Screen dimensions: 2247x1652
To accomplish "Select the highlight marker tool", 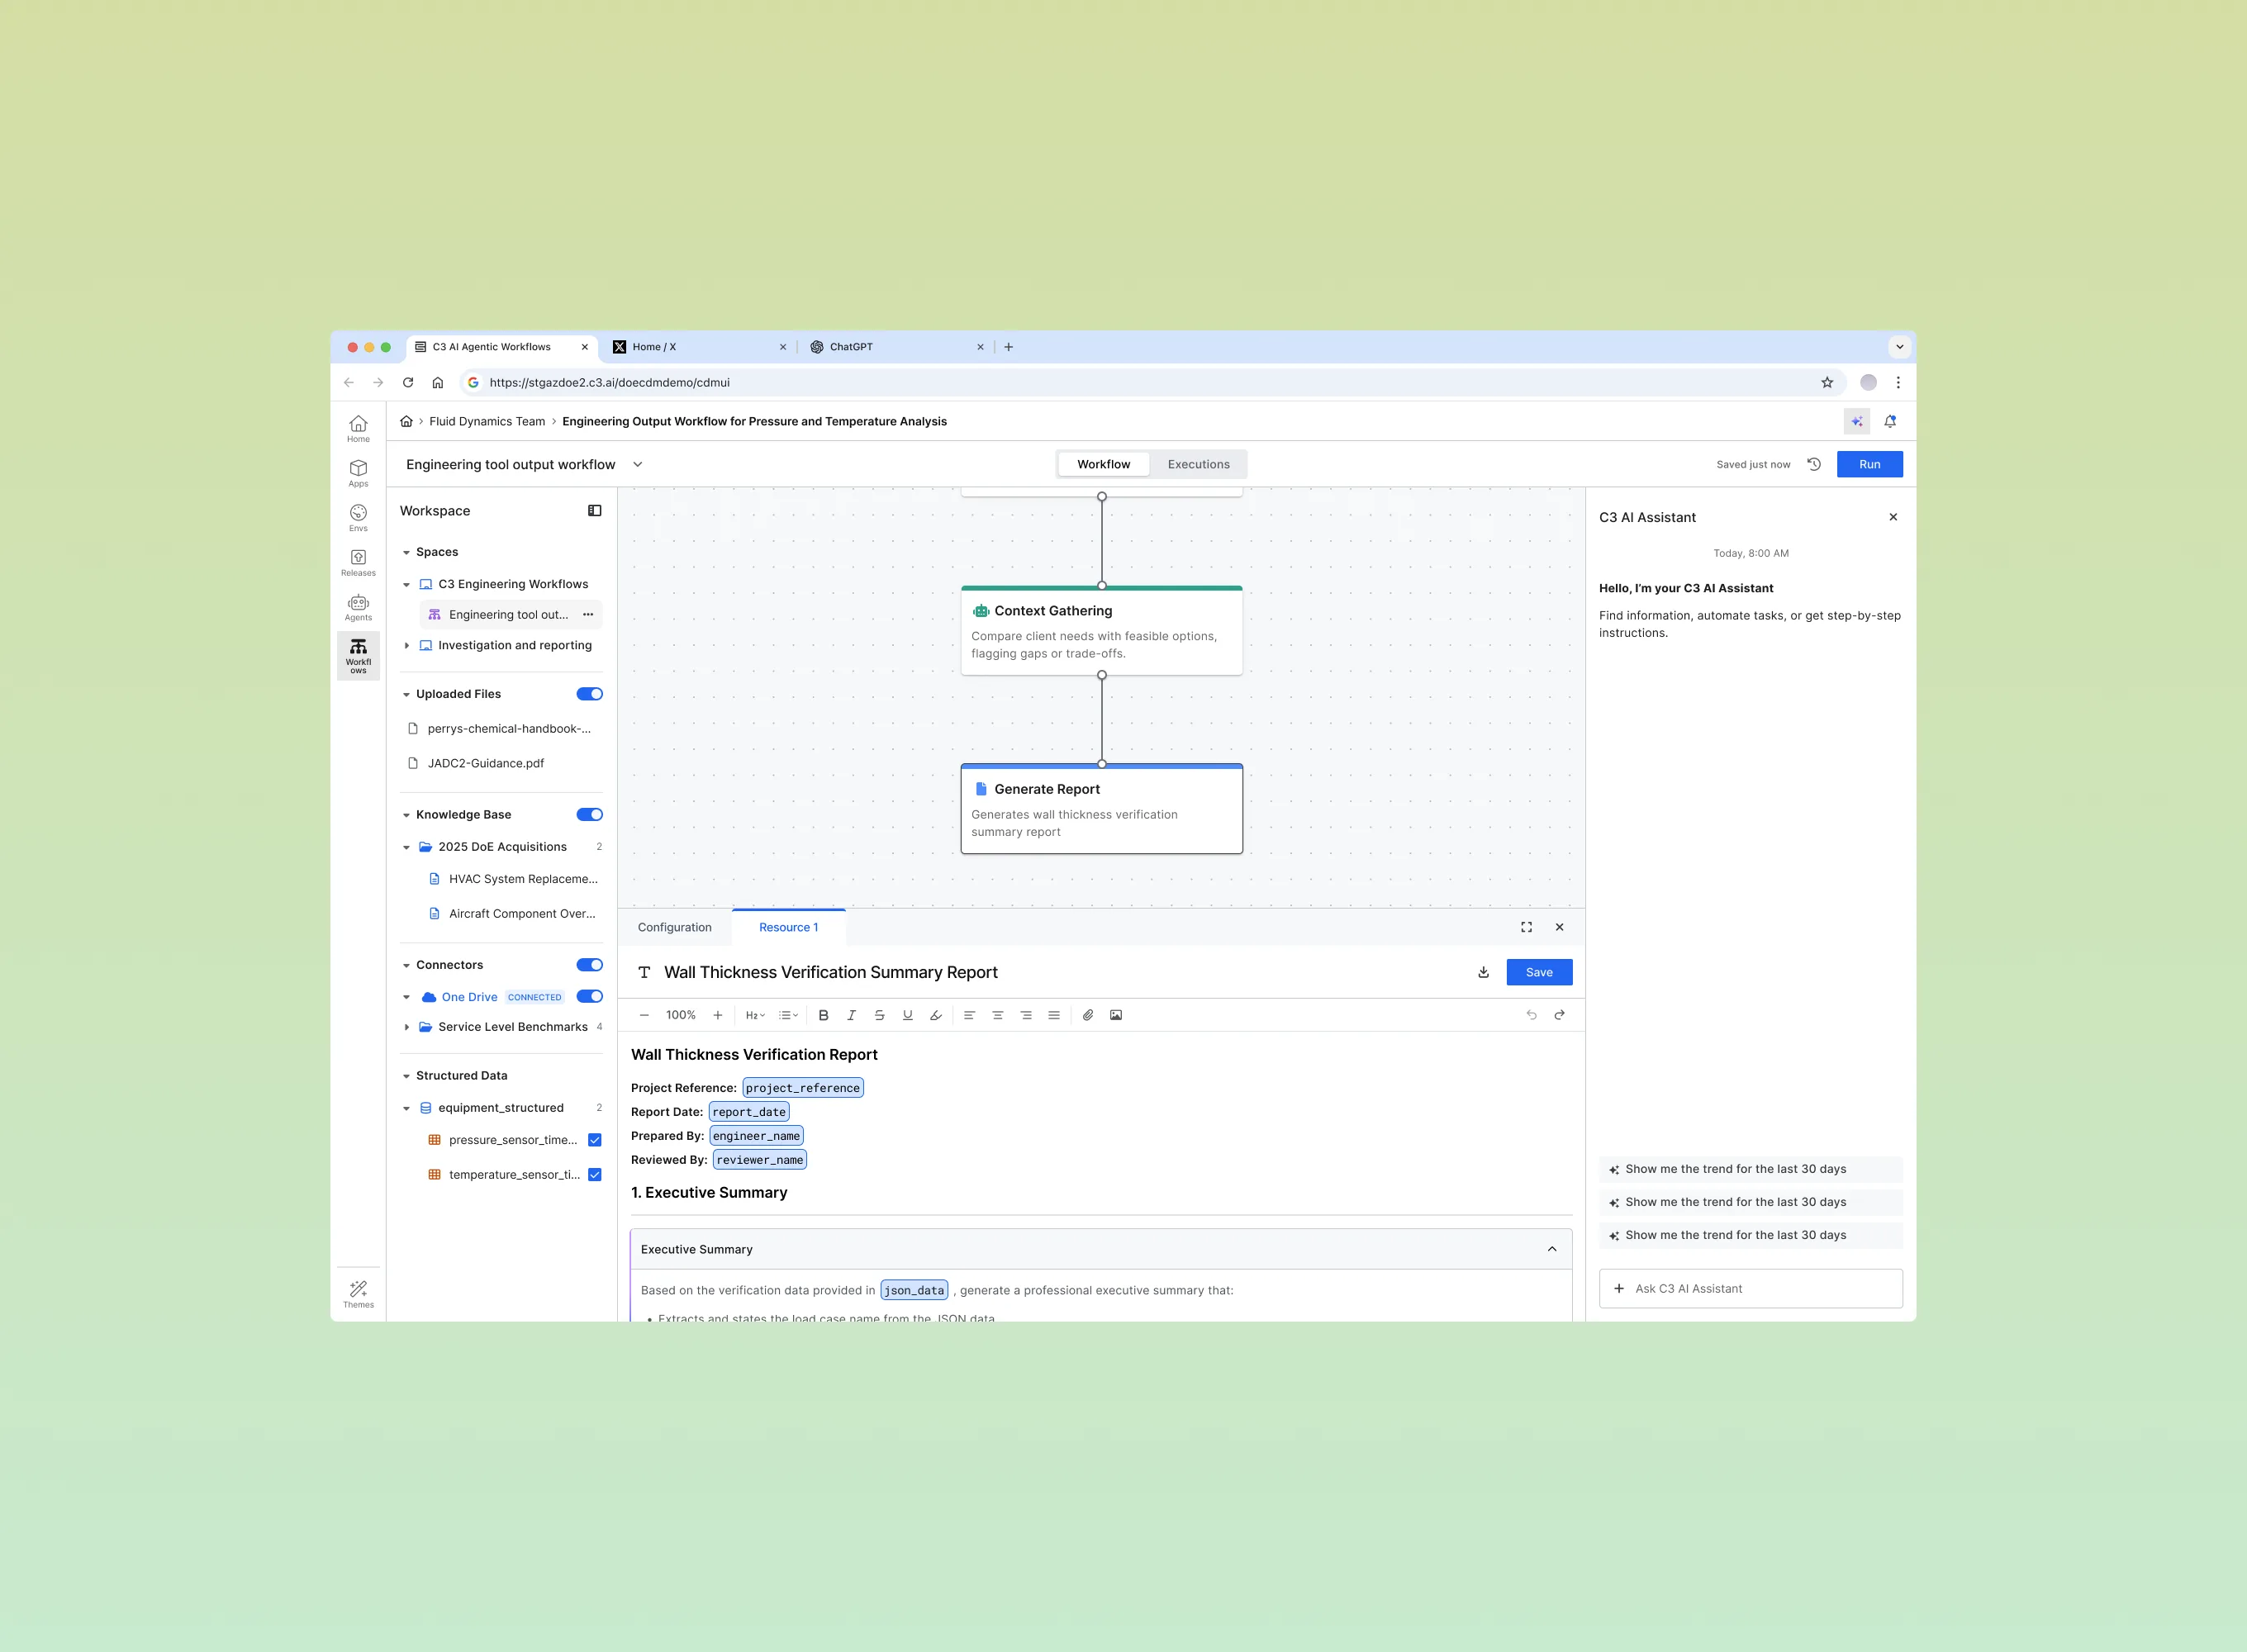I will click(935, 1015).
